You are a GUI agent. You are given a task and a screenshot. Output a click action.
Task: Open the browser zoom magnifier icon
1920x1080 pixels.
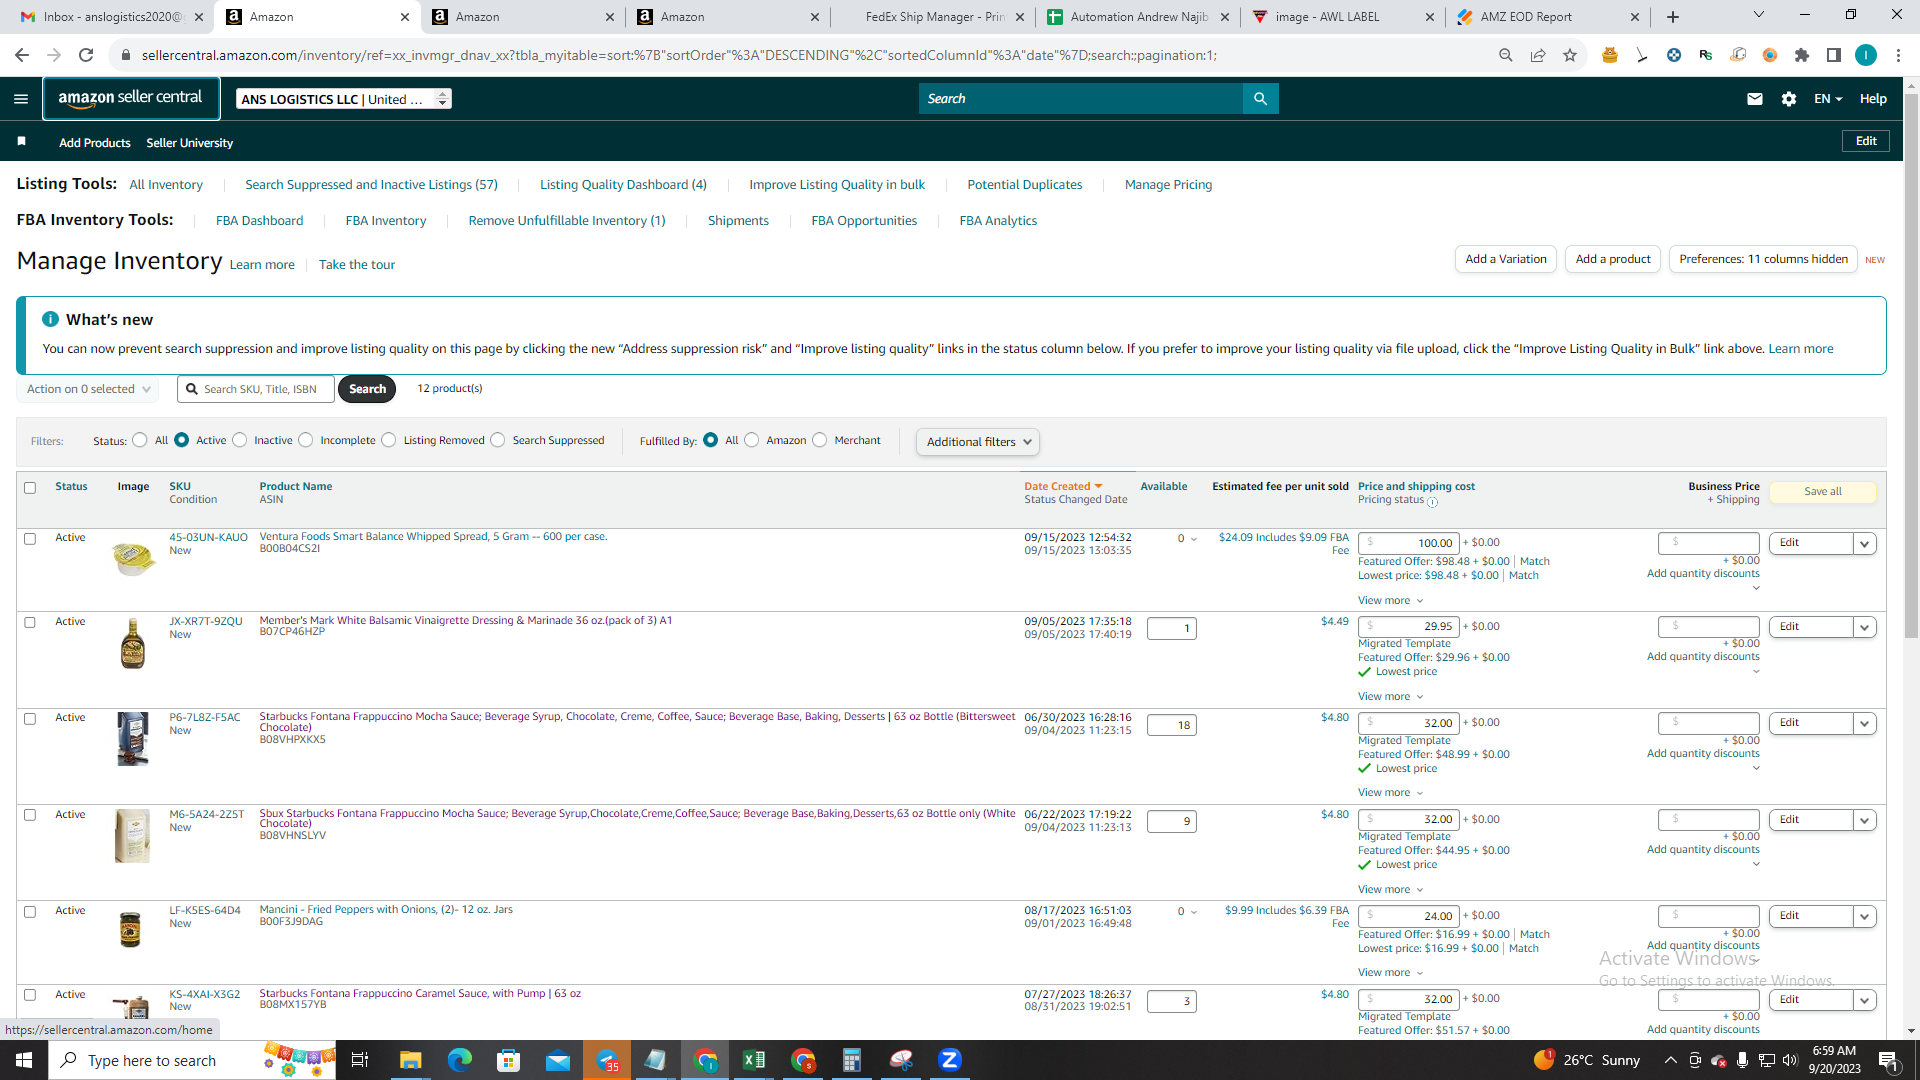click(1506, 55)
